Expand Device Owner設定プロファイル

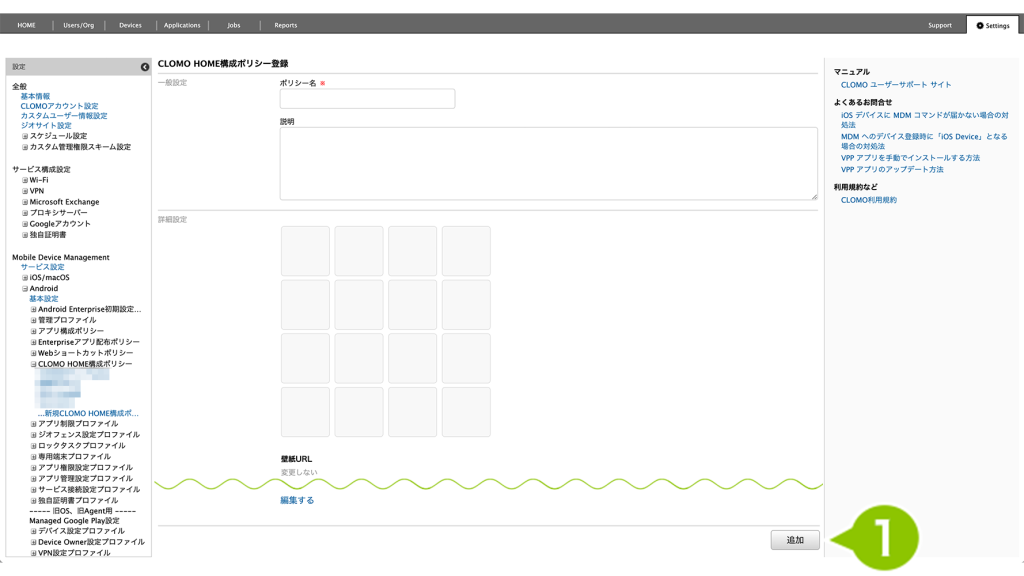coord(33,542)
